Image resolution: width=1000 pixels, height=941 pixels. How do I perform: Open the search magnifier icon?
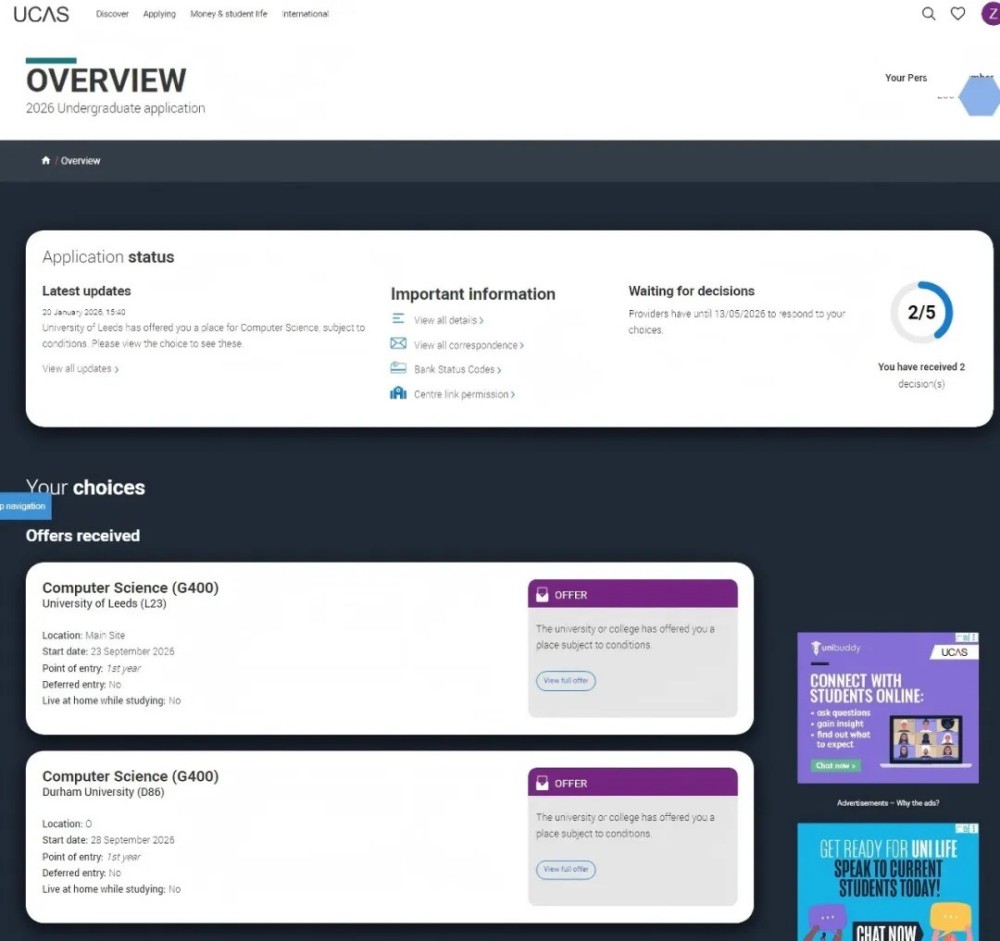[x=929, y=14]
